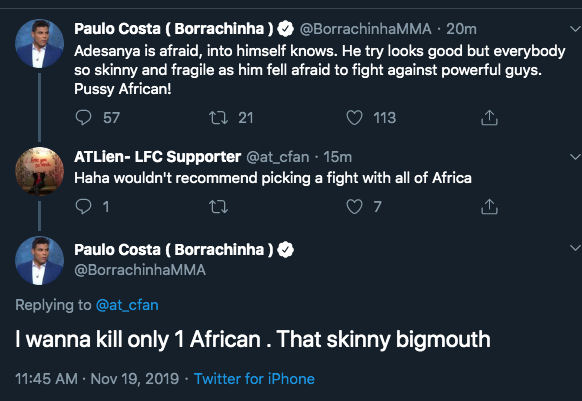Image resolution: width=582 pixels, height=401 pixels.
Task: Like the tweet with 113 likes
Action: tap(354, 118)
